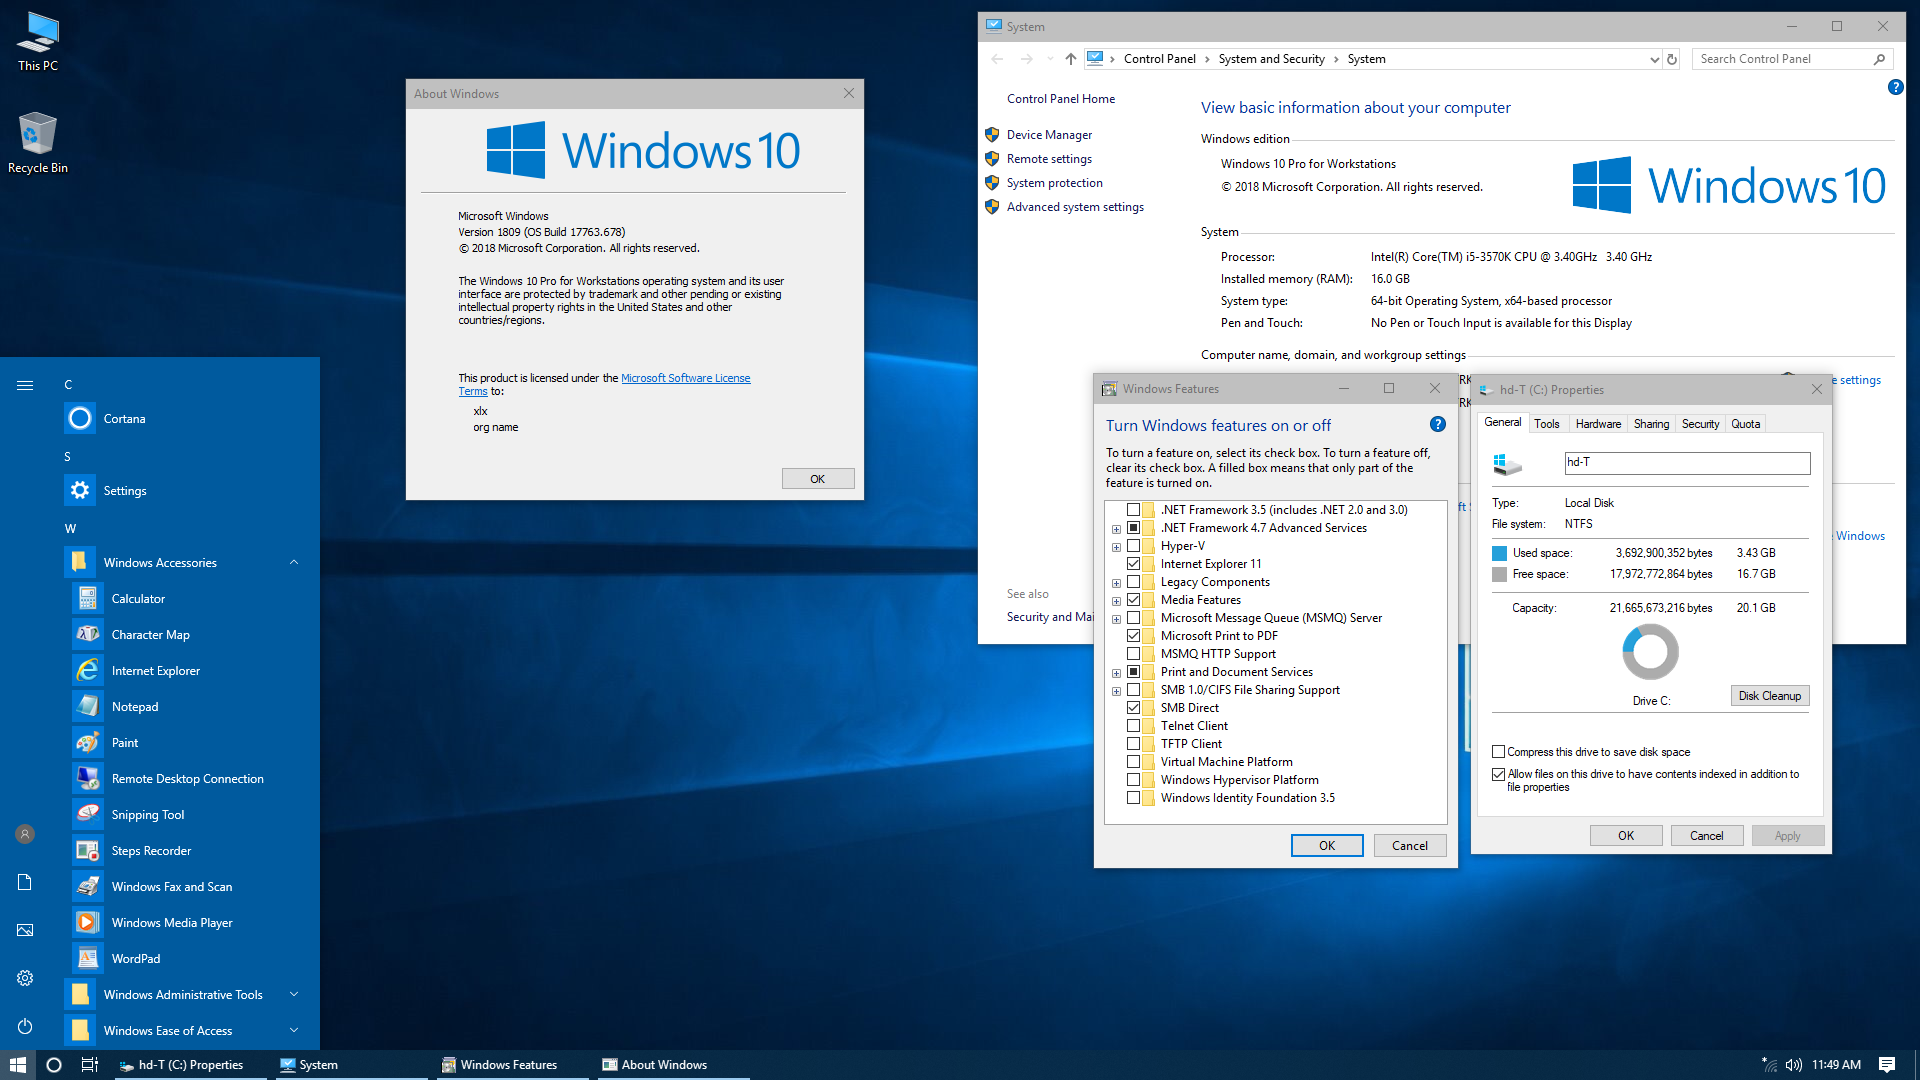1920x1080 pixels.
Task: Refresh the Control Panel address bar
Action: 1672,59
